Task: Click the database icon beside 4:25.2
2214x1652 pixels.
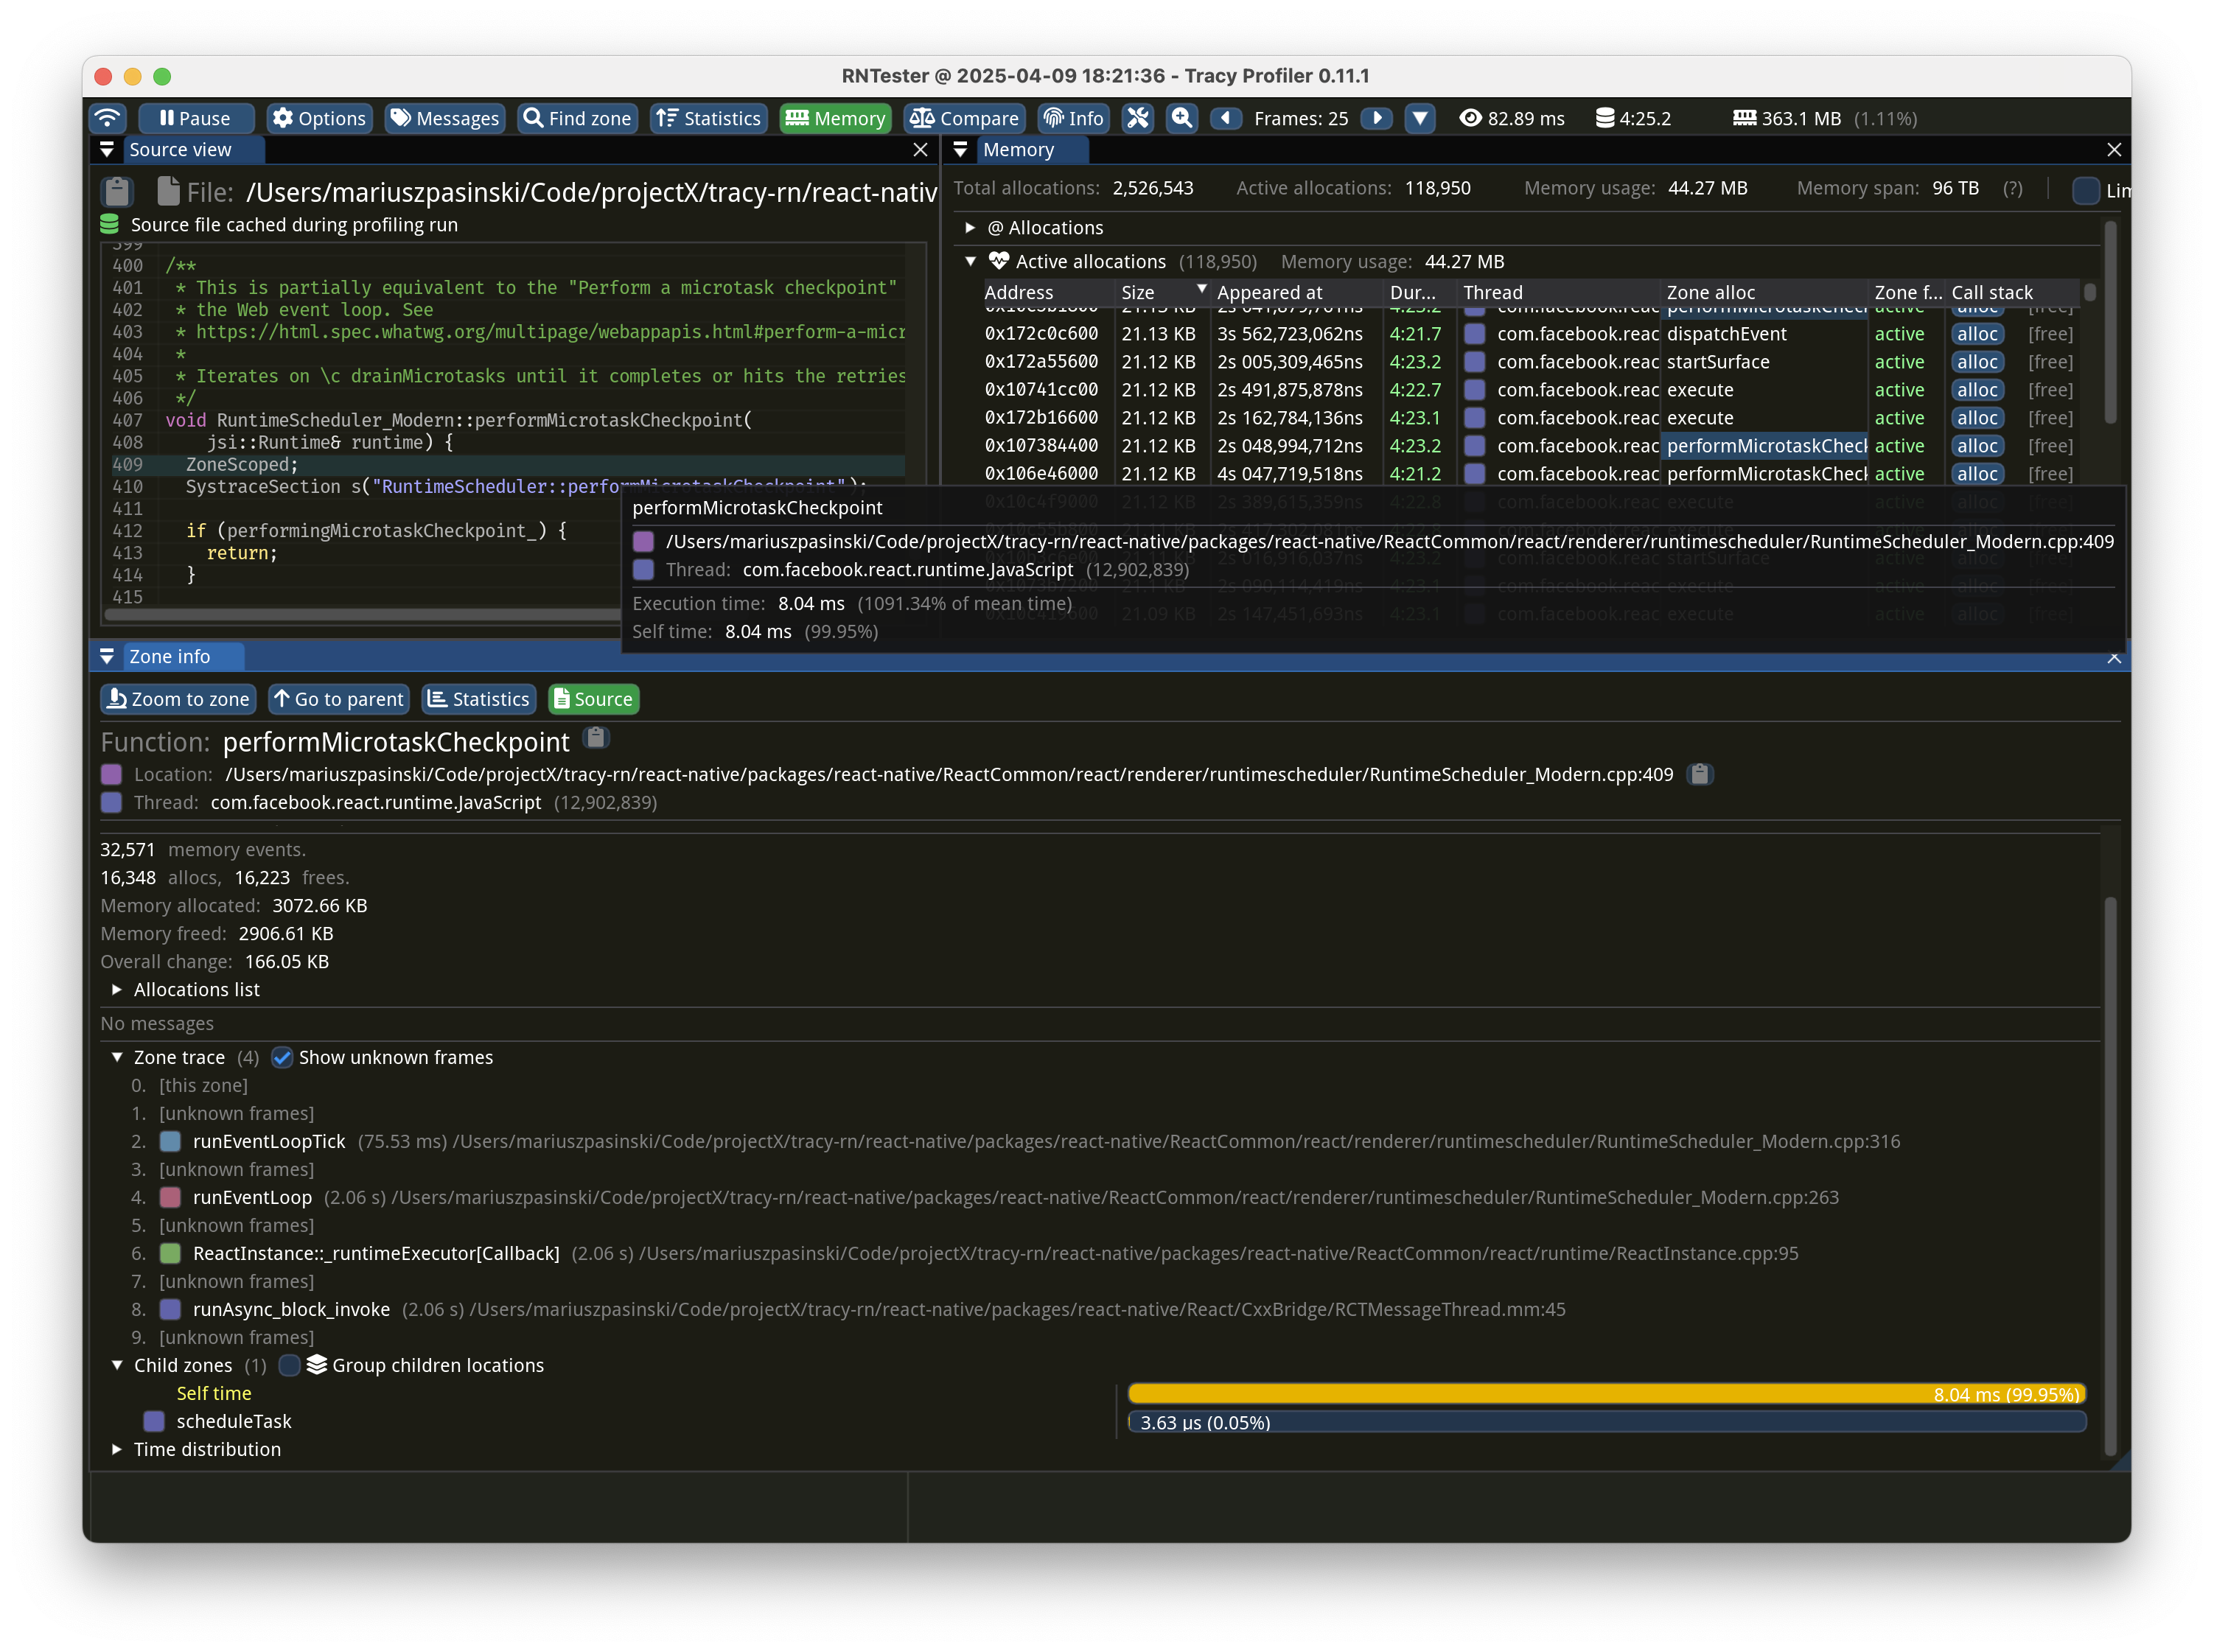Action: [x=1604, y=118]
